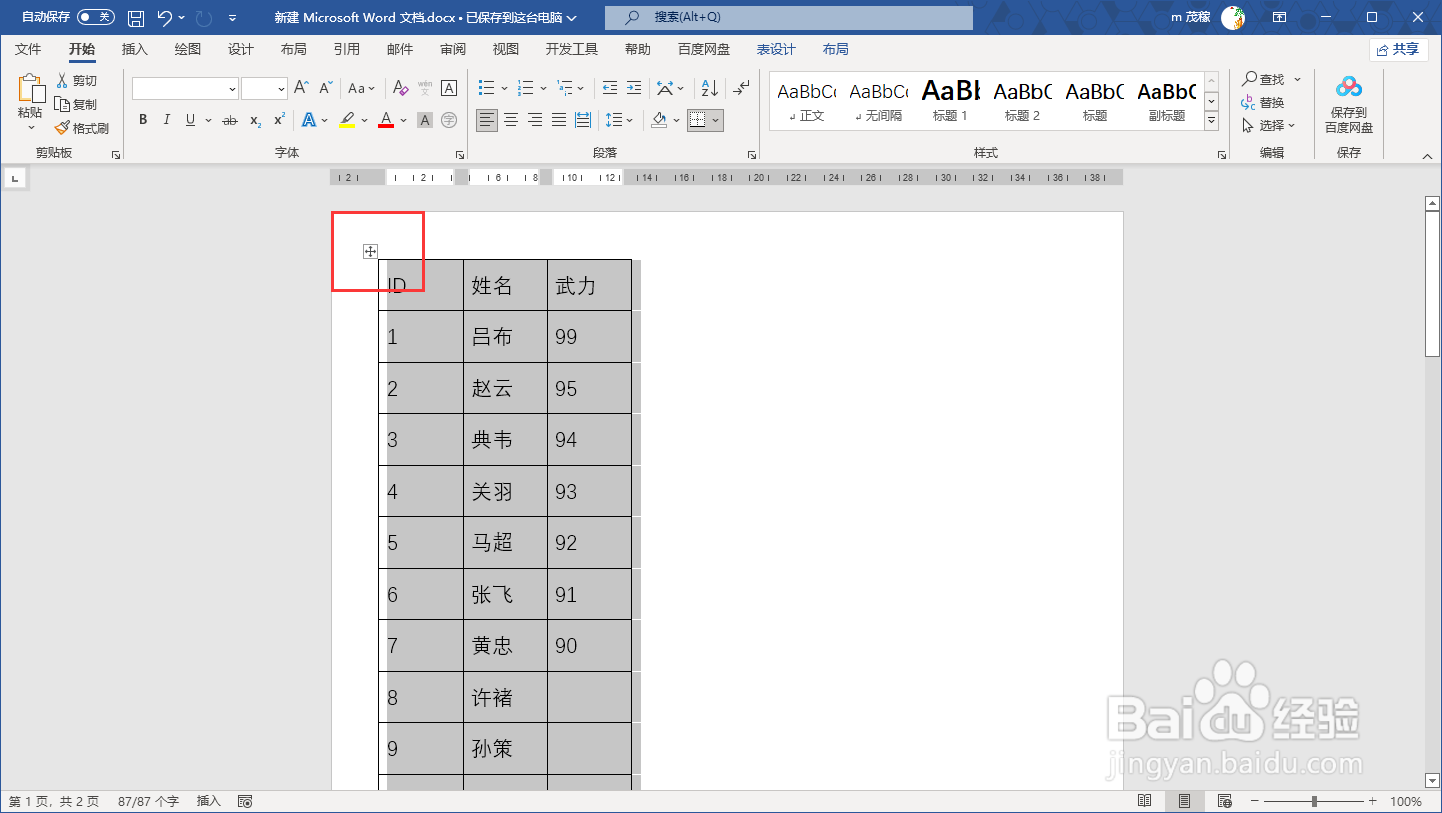Toggle the Show/Hide paragraph marks icon

point(741,88)
